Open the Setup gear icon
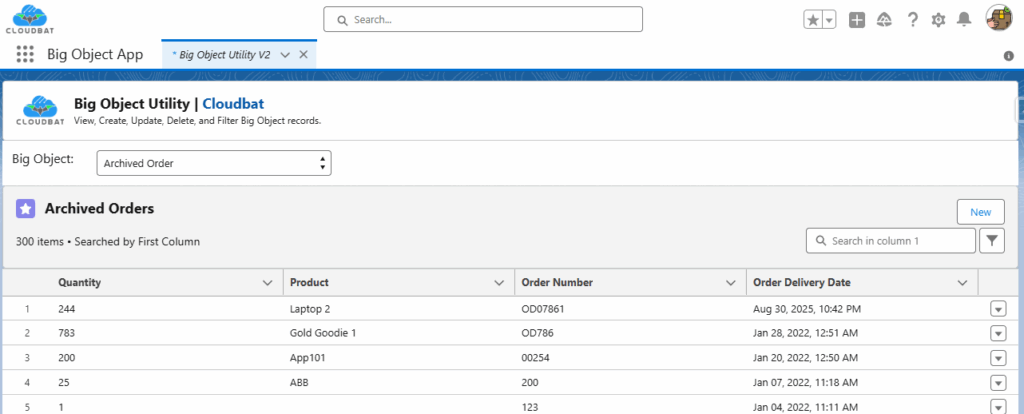This screenshot has height=414, width=1024. coord(938,20)
